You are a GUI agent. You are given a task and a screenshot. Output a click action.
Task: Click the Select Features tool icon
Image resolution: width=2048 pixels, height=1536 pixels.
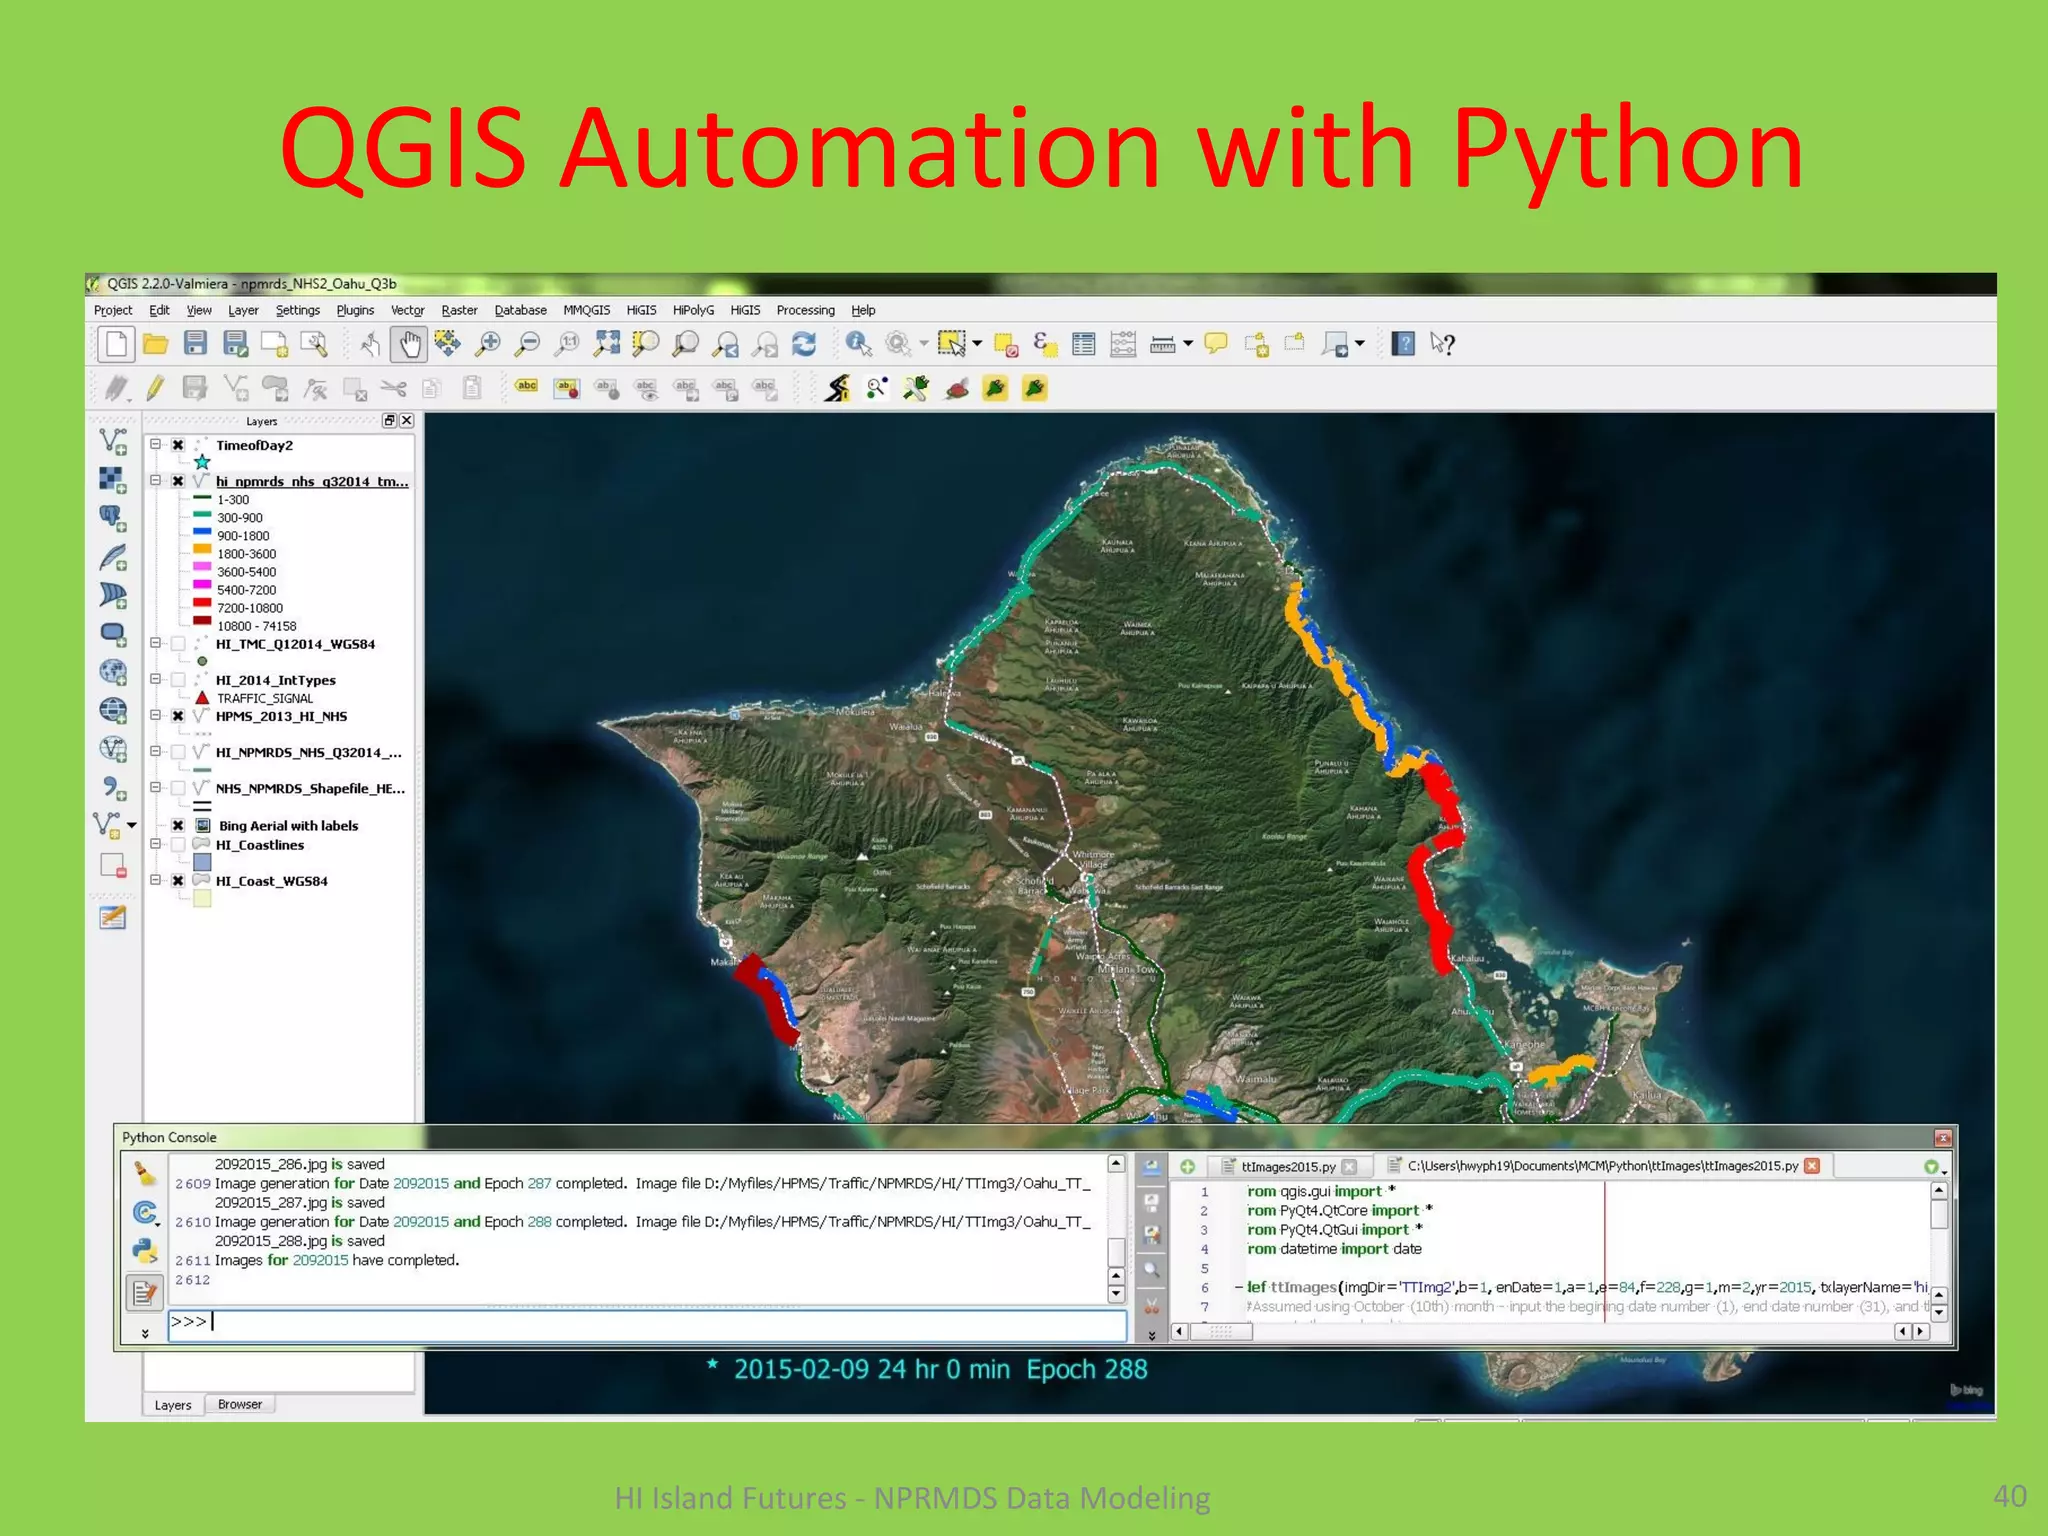coord(952,344)
